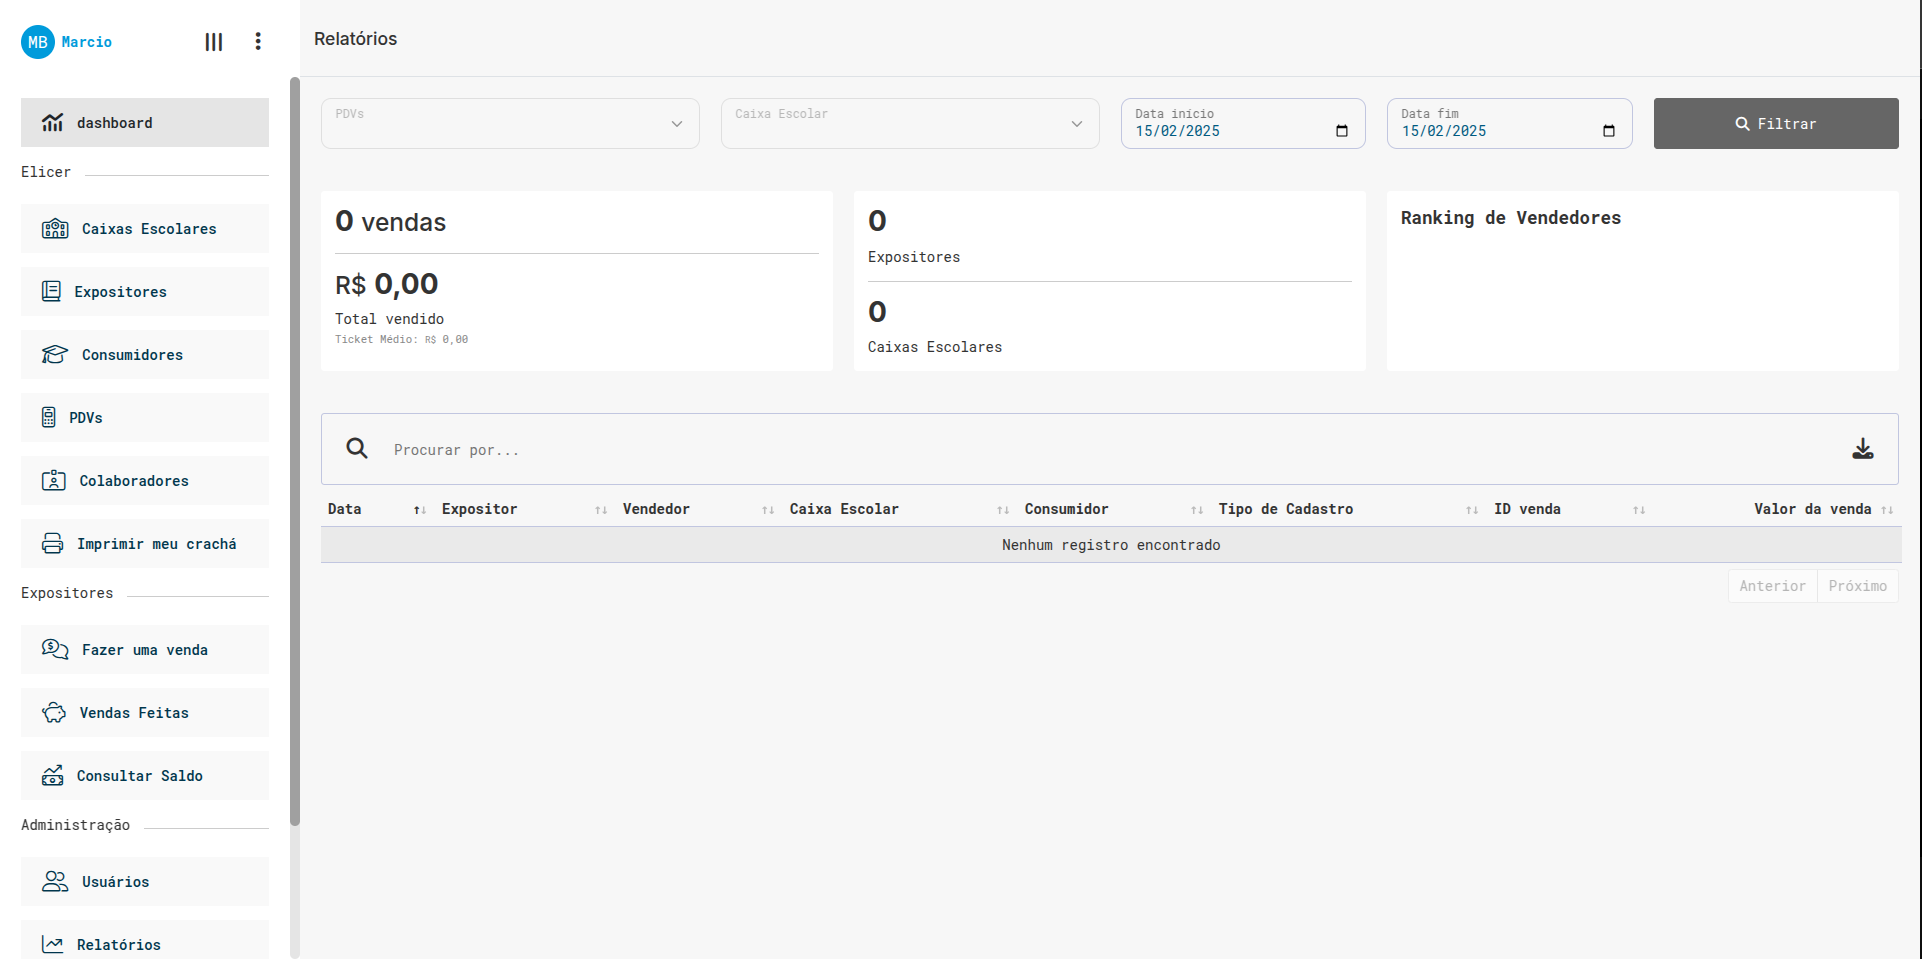Viewport: 1922px width, 959px height.
Task: Click the Anterior pagination button
Action: click(x=1772, y=586)
